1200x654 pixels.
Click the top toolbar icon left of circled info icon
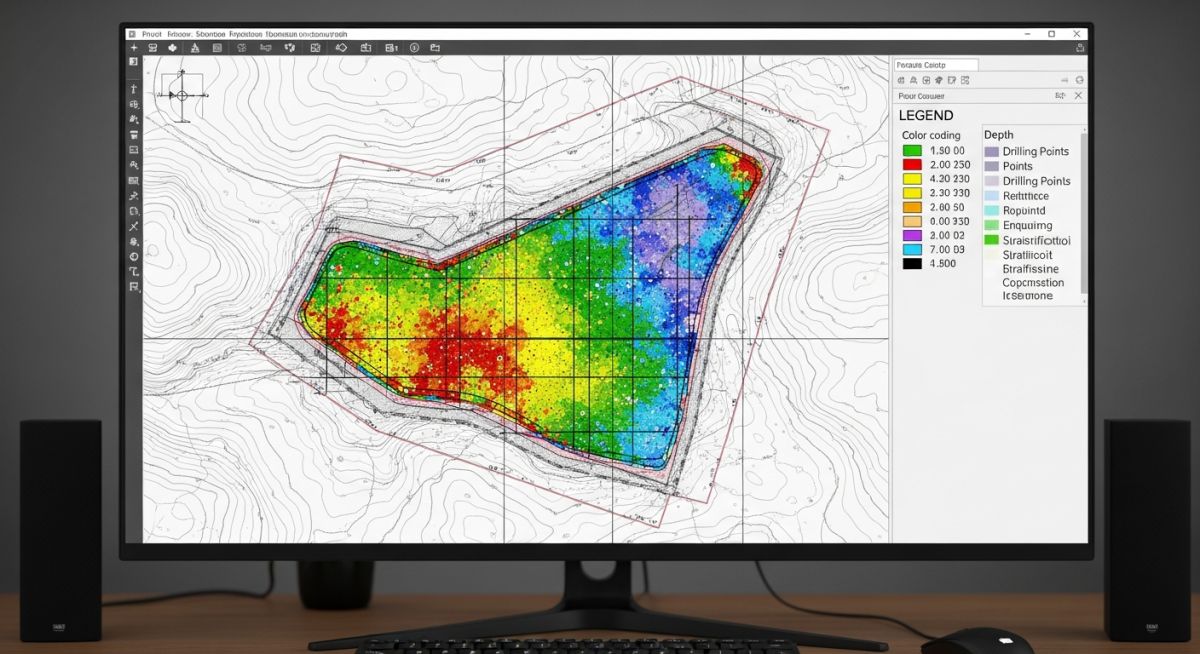click(392, 48)
